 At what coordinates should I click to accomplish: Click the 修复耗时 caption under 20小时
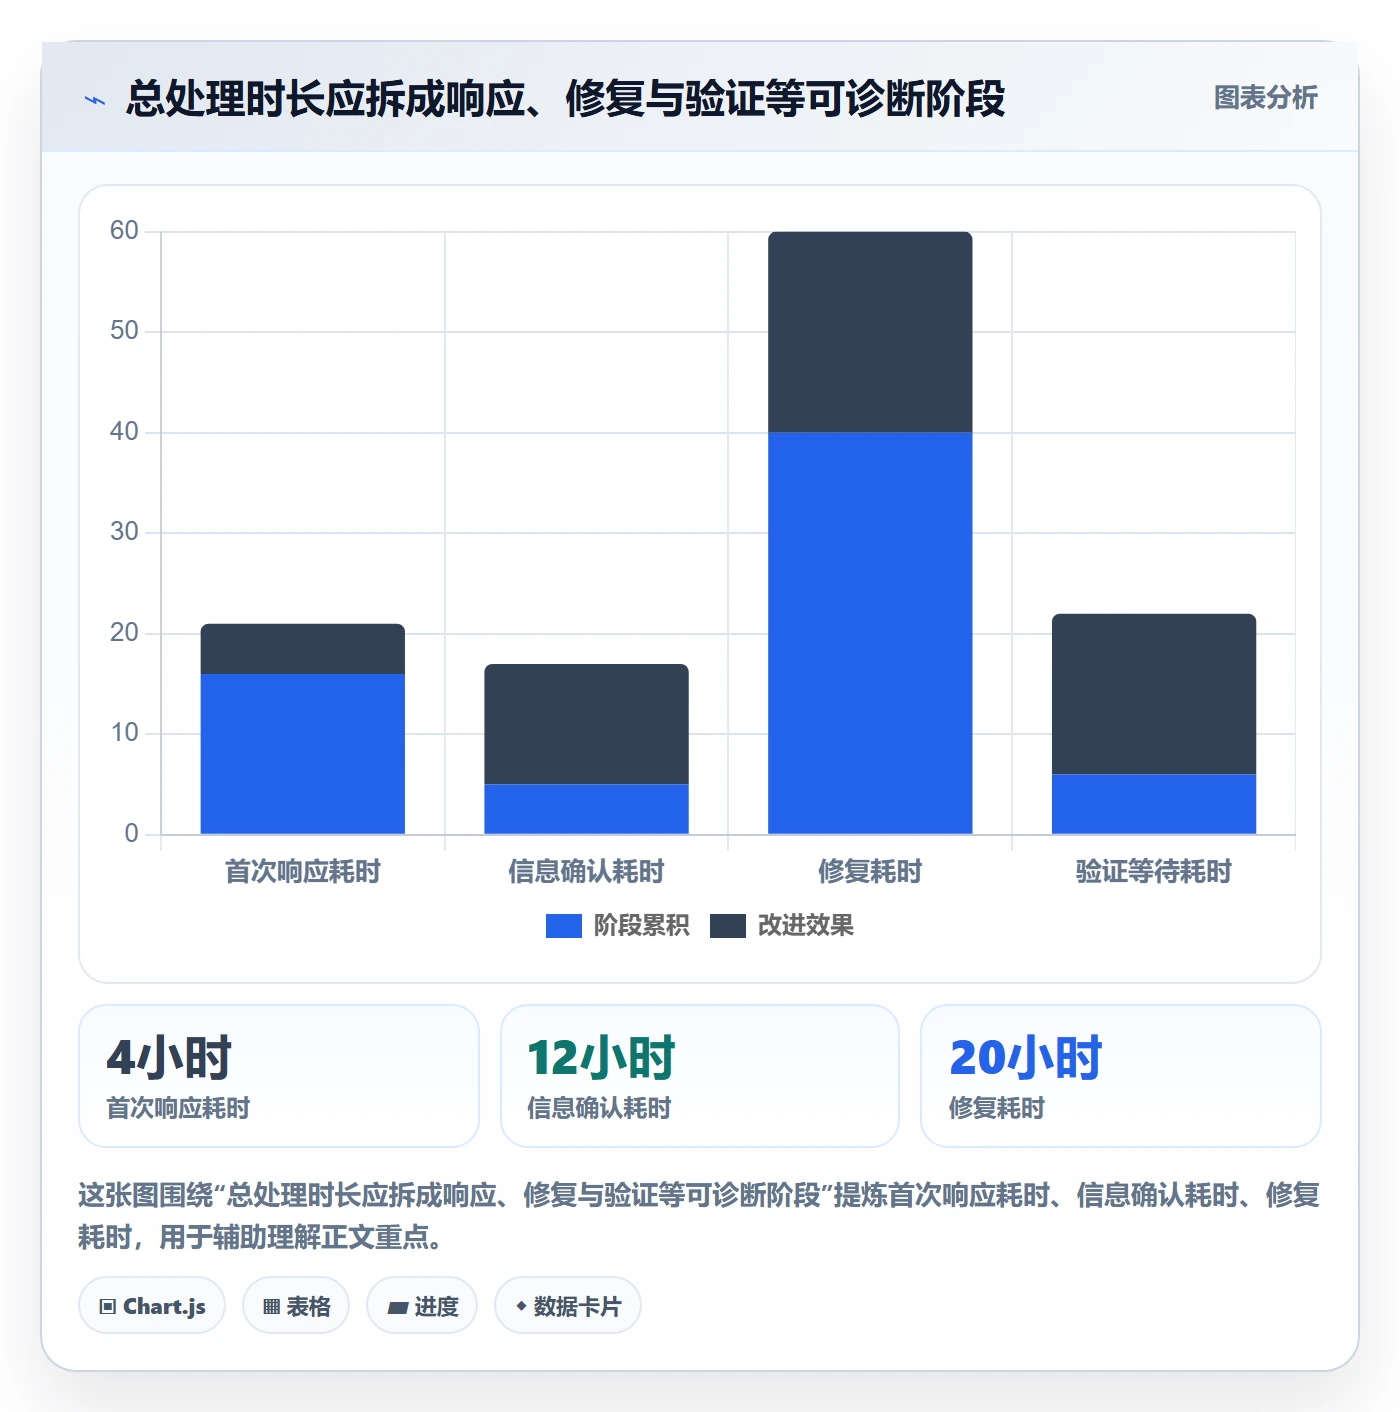click(996, 1108)
